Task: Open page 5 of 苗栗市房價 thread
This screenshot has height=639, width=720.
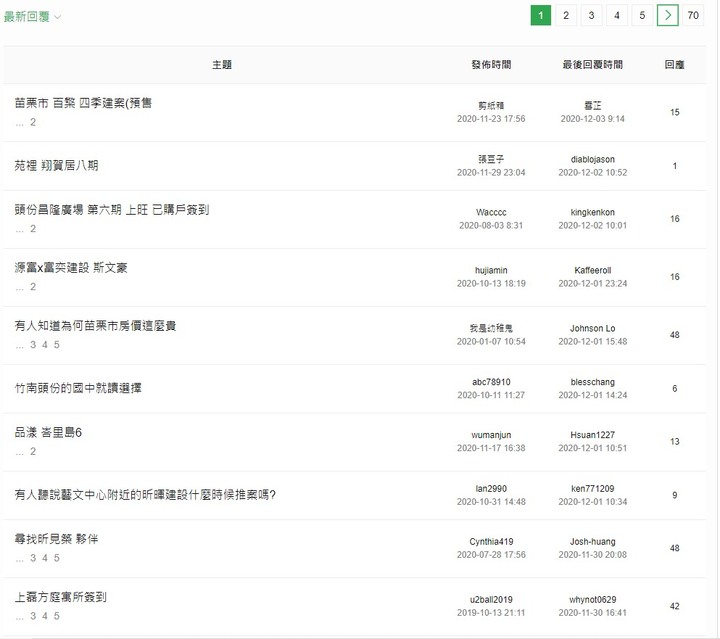Action: (56, 345)
